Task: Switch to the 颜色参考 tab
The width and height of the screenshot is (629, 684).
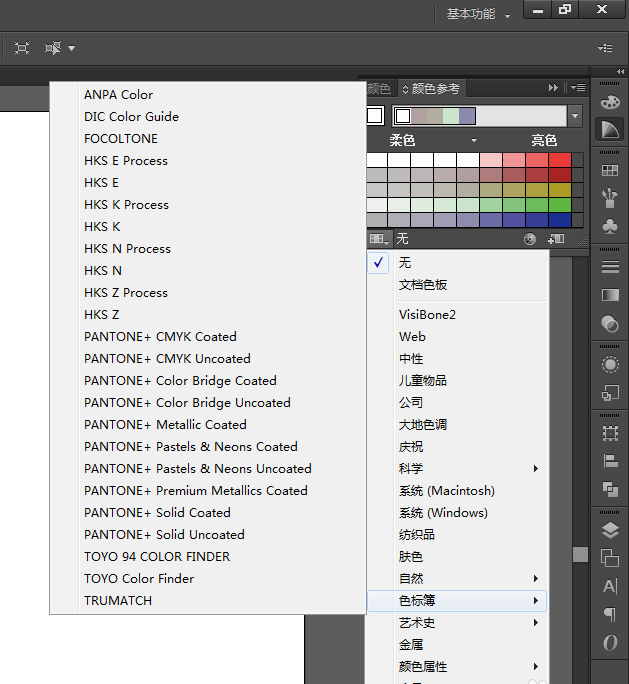Action: point(432,89)
